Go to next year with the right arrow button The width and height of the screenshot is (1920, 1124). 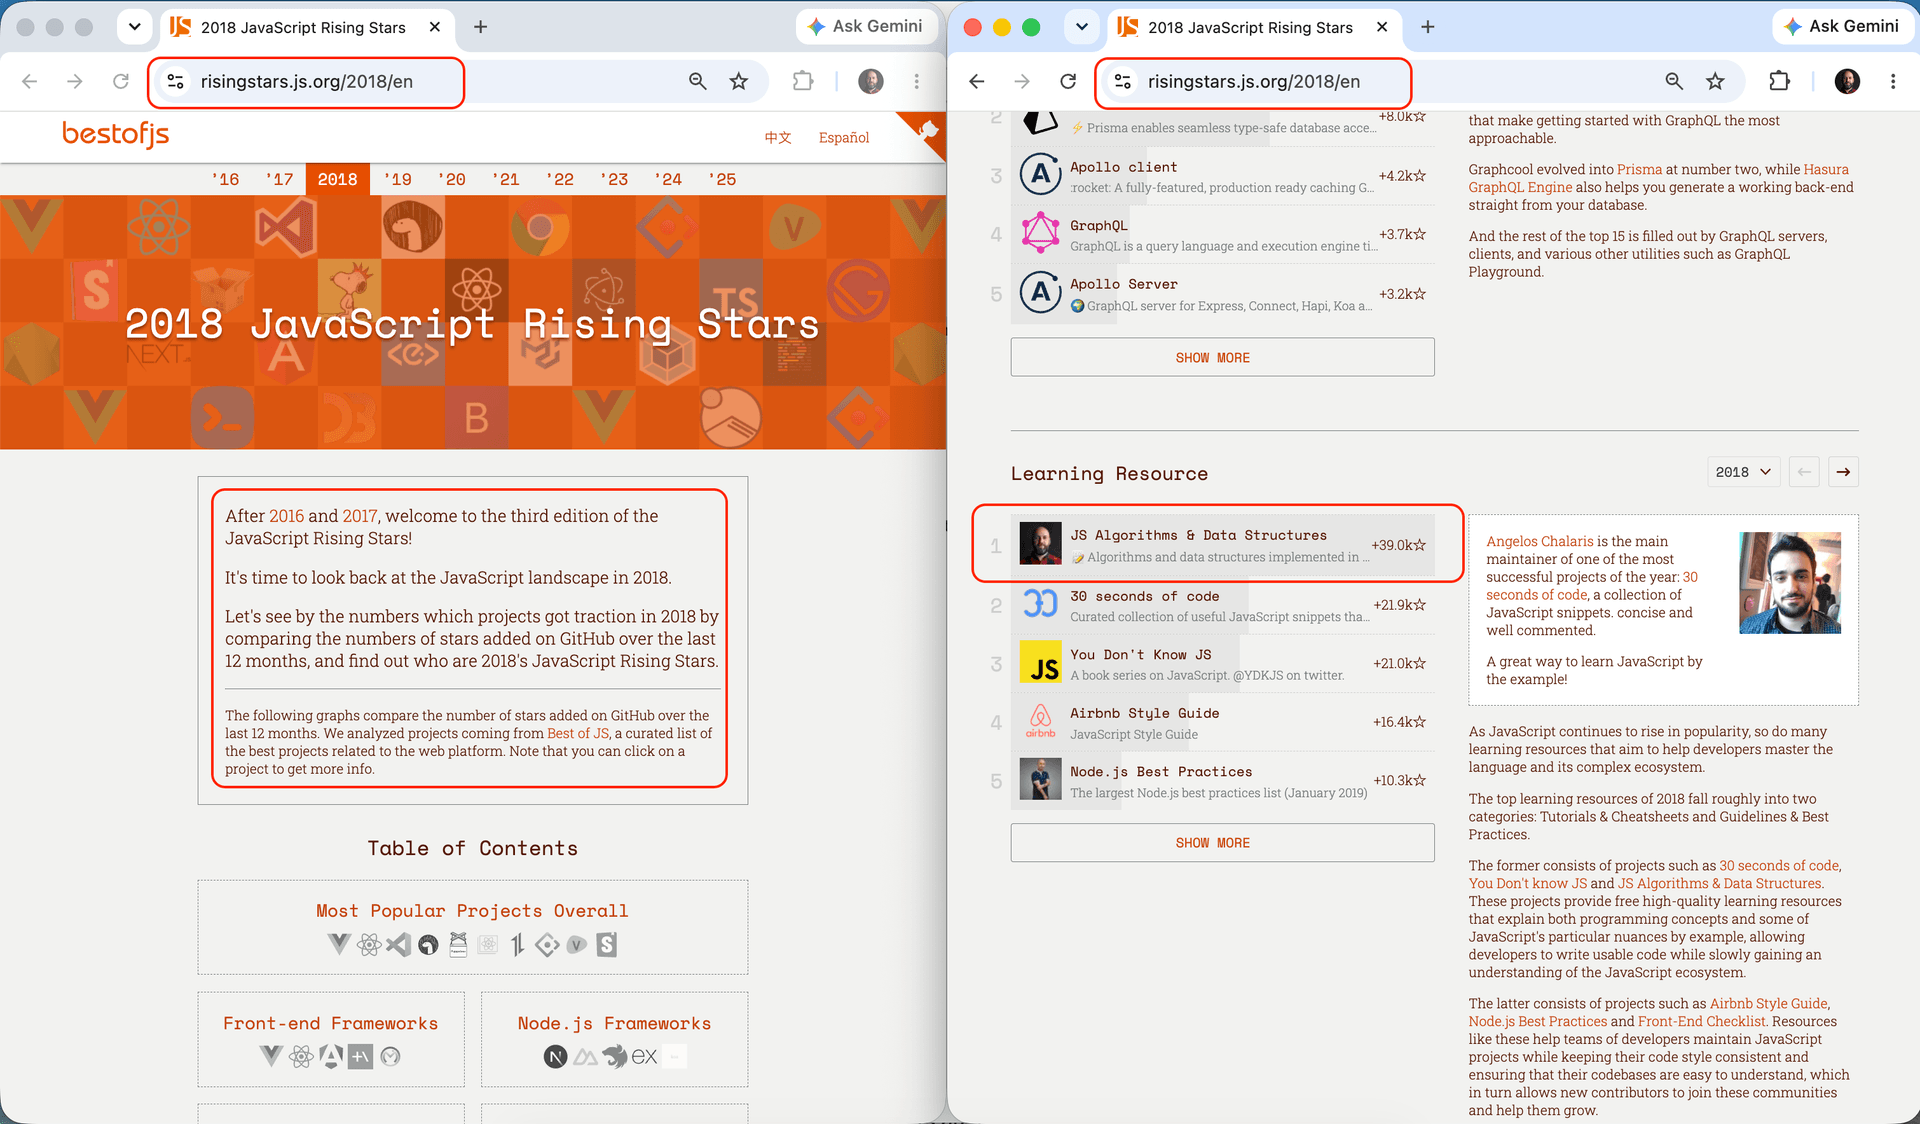click(x=1843, y=472)
